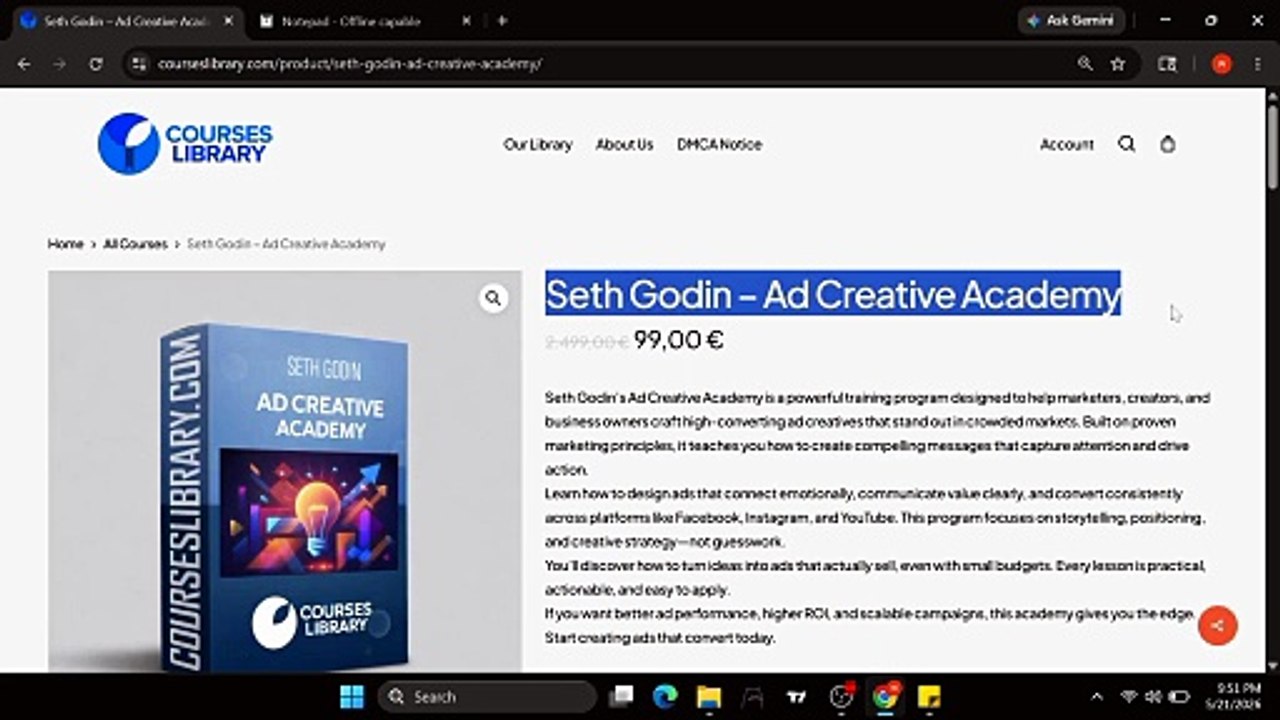Open the site search icon
Viewport: 1280px width, 720px height.
coord(1126,144)
